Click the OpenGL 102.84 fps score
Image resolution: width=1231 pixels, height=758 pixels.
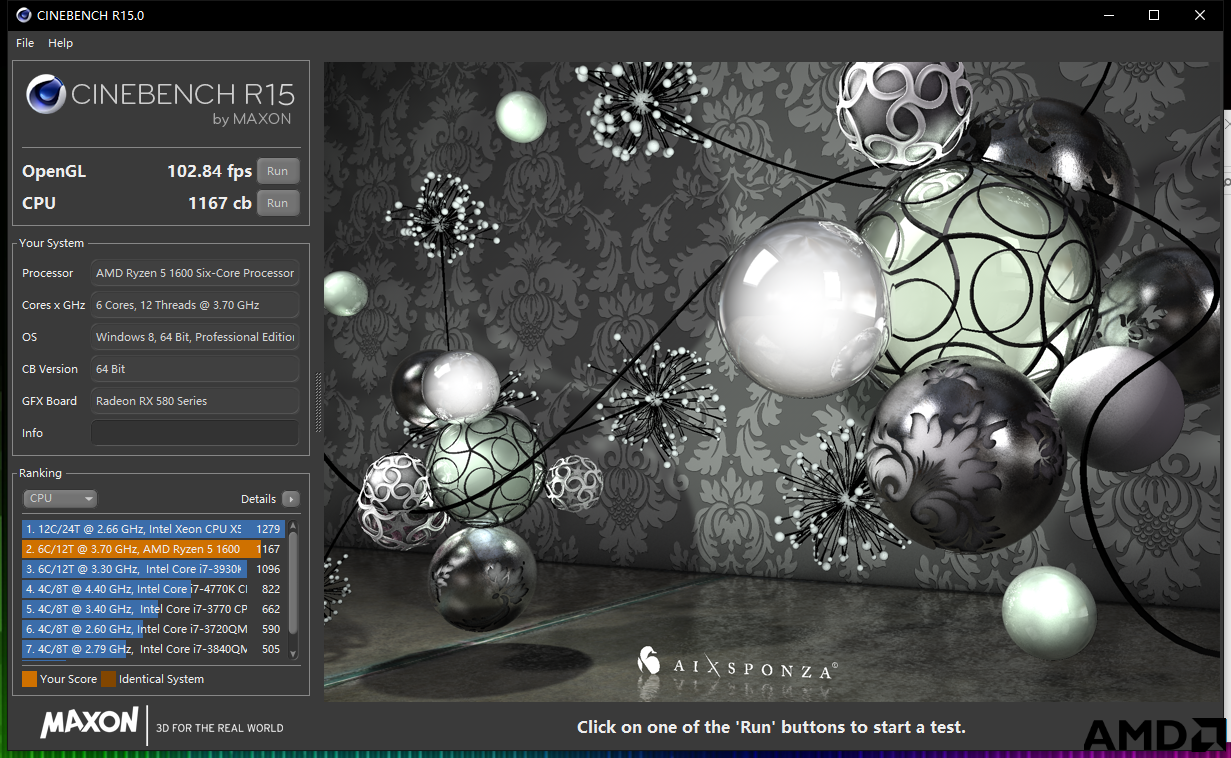(x=209, y=171)
